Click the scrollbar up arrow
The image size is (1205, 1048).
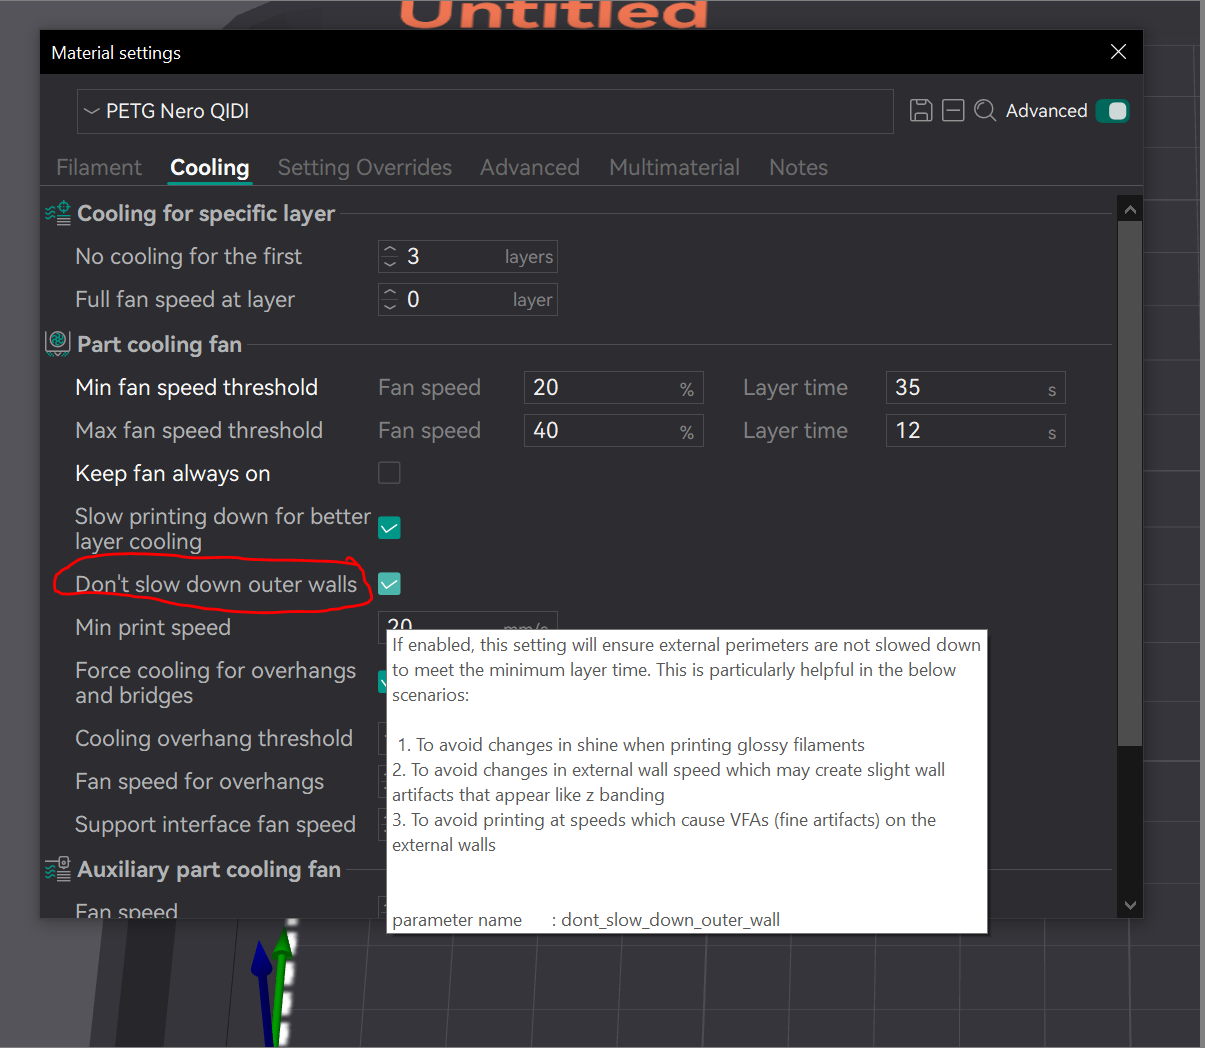point(1130,210)
